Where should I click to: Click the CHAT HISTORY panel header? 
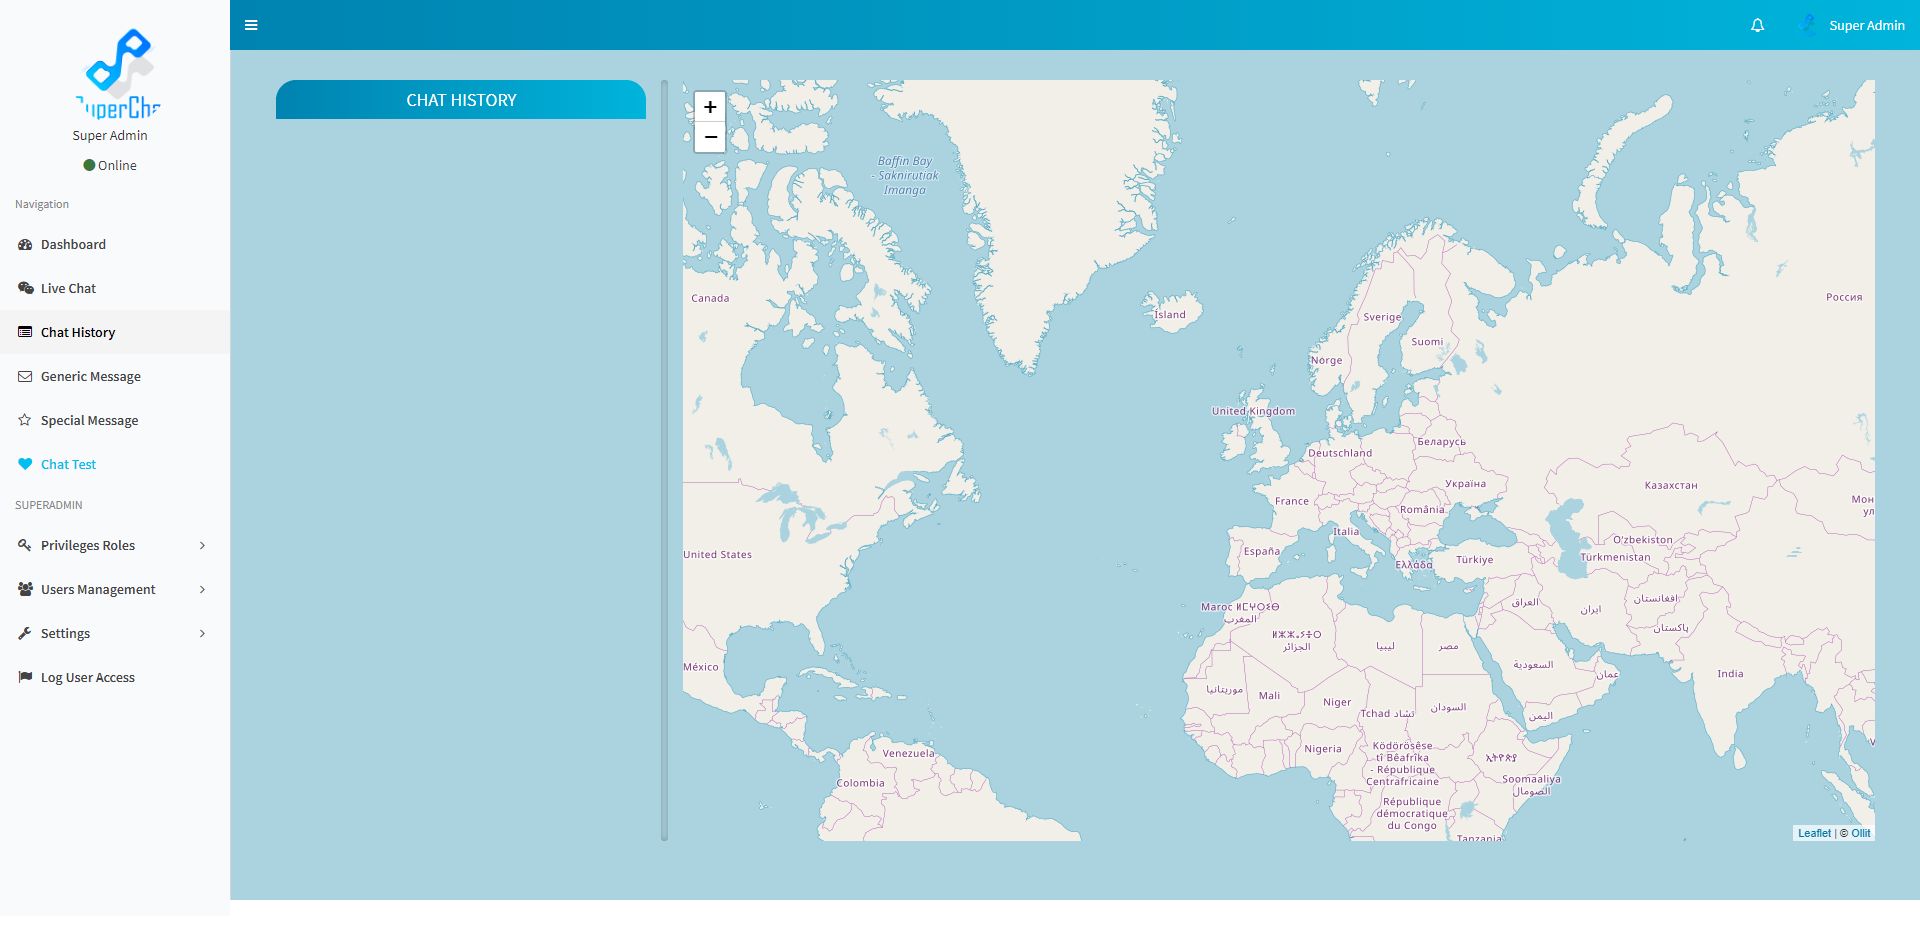[461, 100]
